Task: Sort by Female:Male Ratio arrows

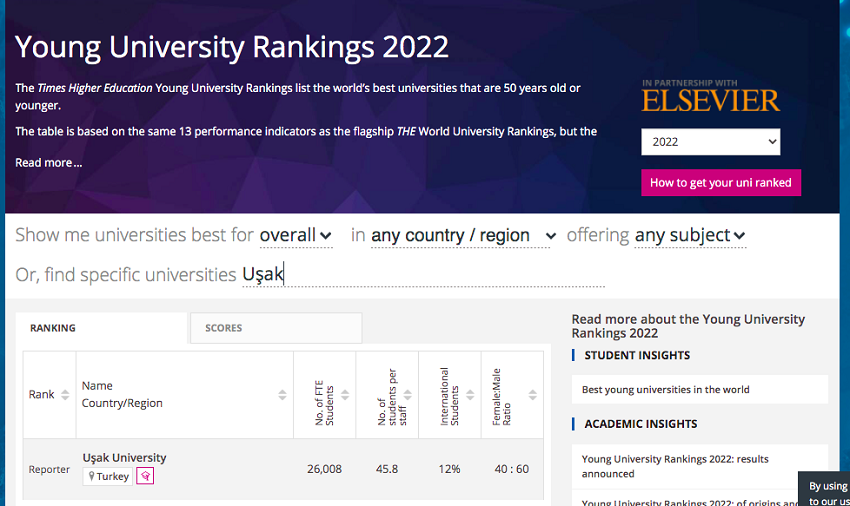Action: click(x=533, y=395)
